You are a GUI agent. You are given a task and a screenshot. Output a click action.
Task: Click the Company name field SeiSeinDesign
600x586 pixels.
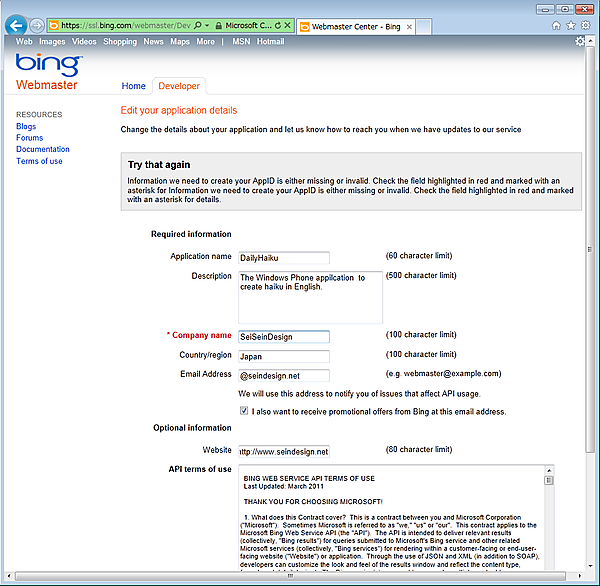click(284, 337)
